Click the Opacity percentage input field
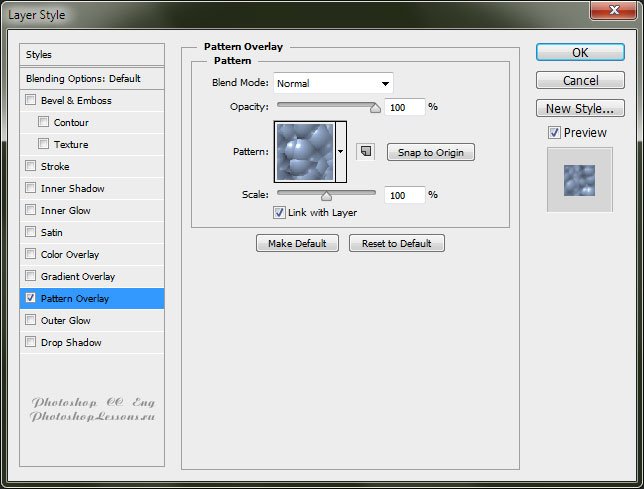Screen dimensions: 644x489 click(x=404, y=107)
